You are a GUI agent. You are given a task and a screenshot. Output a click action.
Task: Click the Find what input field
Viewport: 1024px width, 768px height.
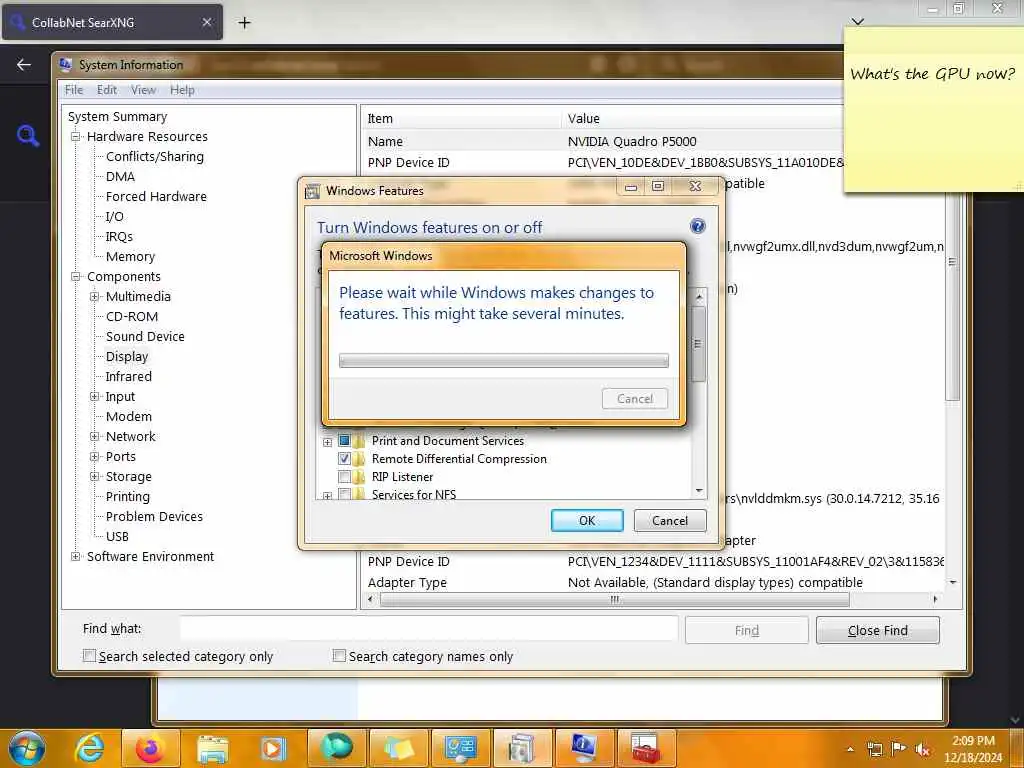click(x=428, y=629)
